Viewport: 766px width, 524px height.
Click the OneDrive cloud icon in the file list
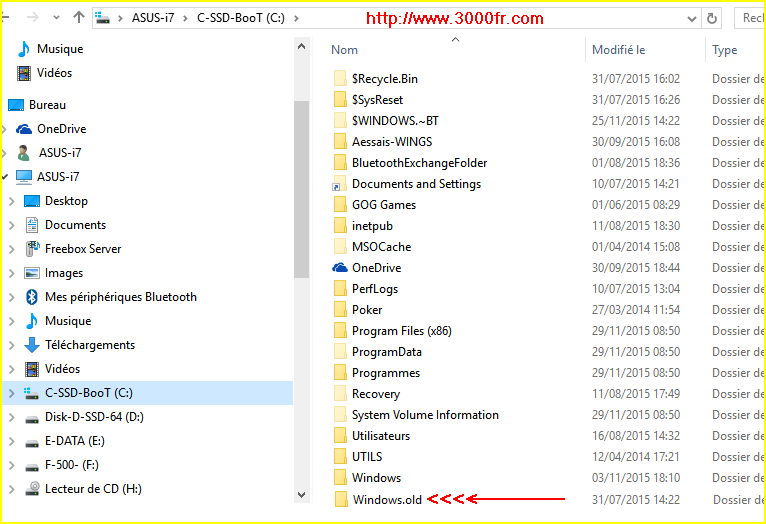pos(340,268)
